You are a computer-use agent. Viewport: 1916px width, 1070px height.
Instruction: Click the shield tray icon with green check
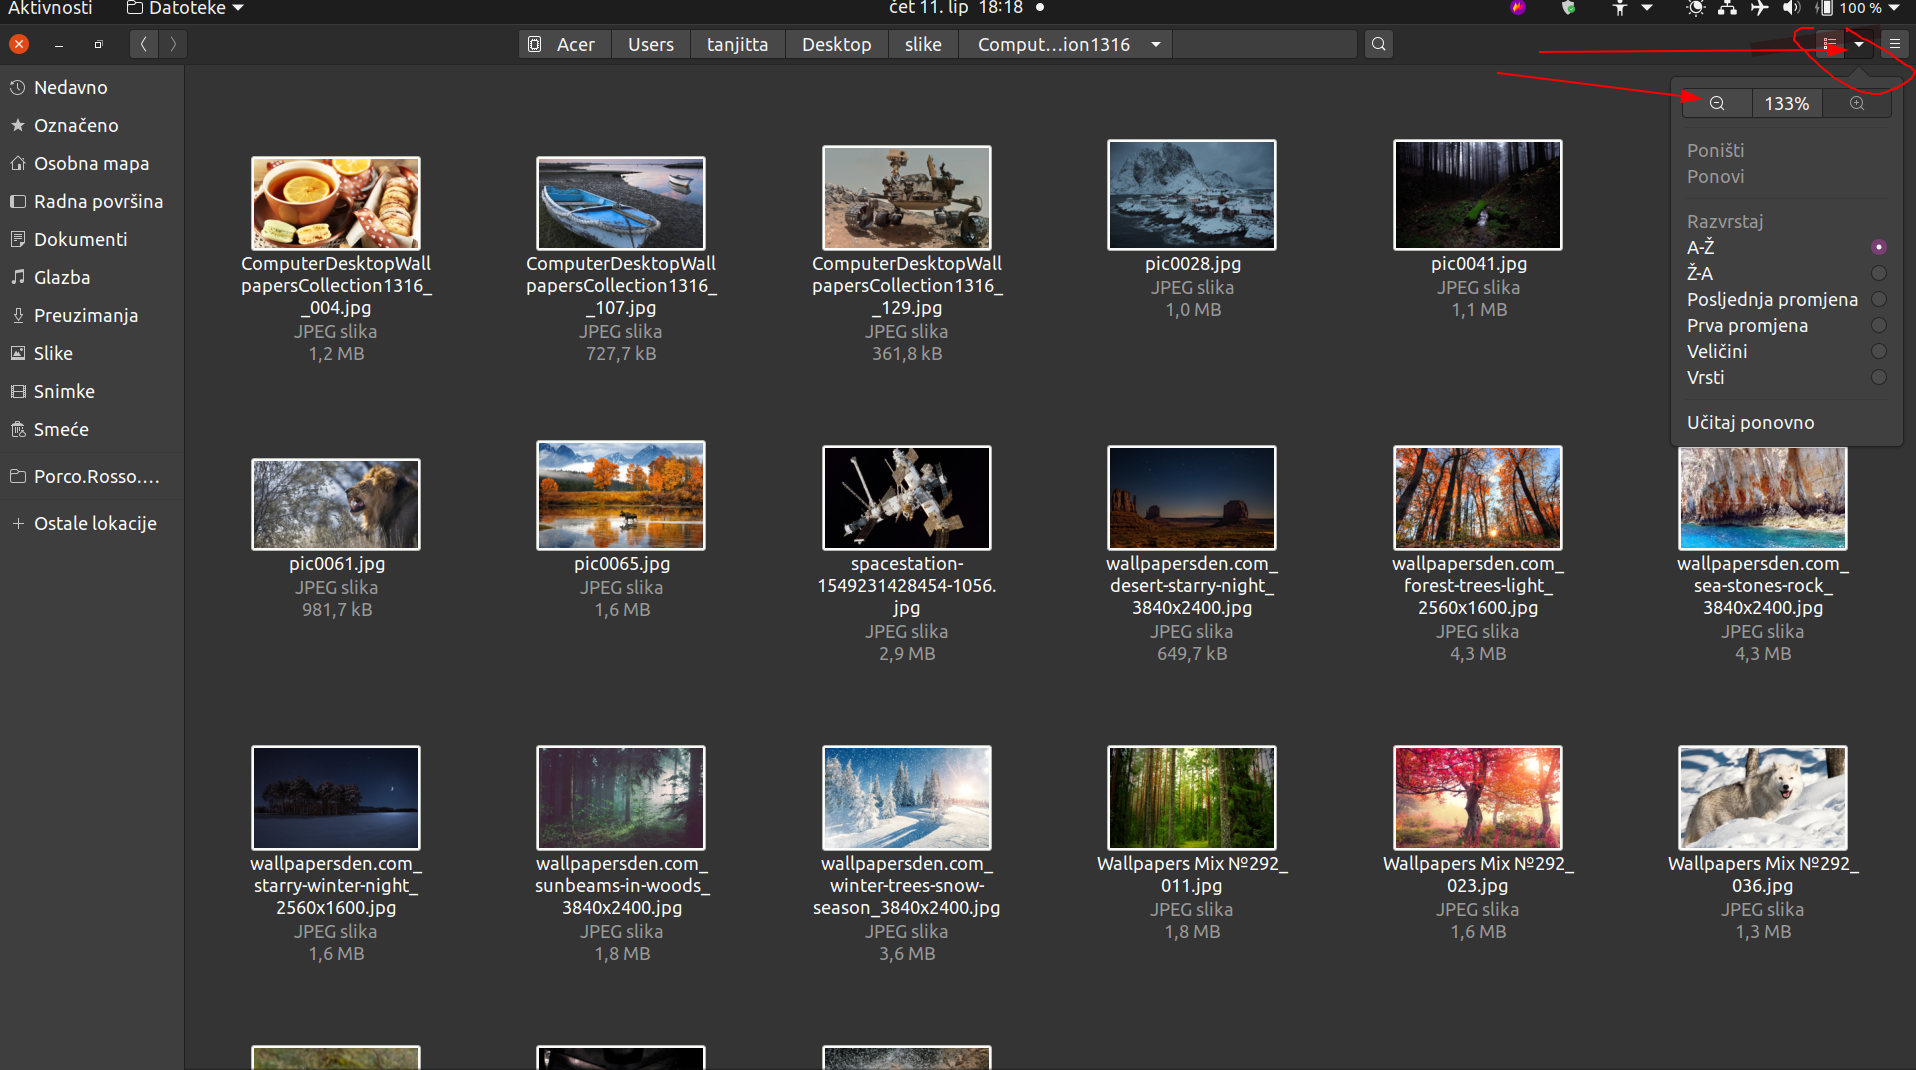point(1568,8)
